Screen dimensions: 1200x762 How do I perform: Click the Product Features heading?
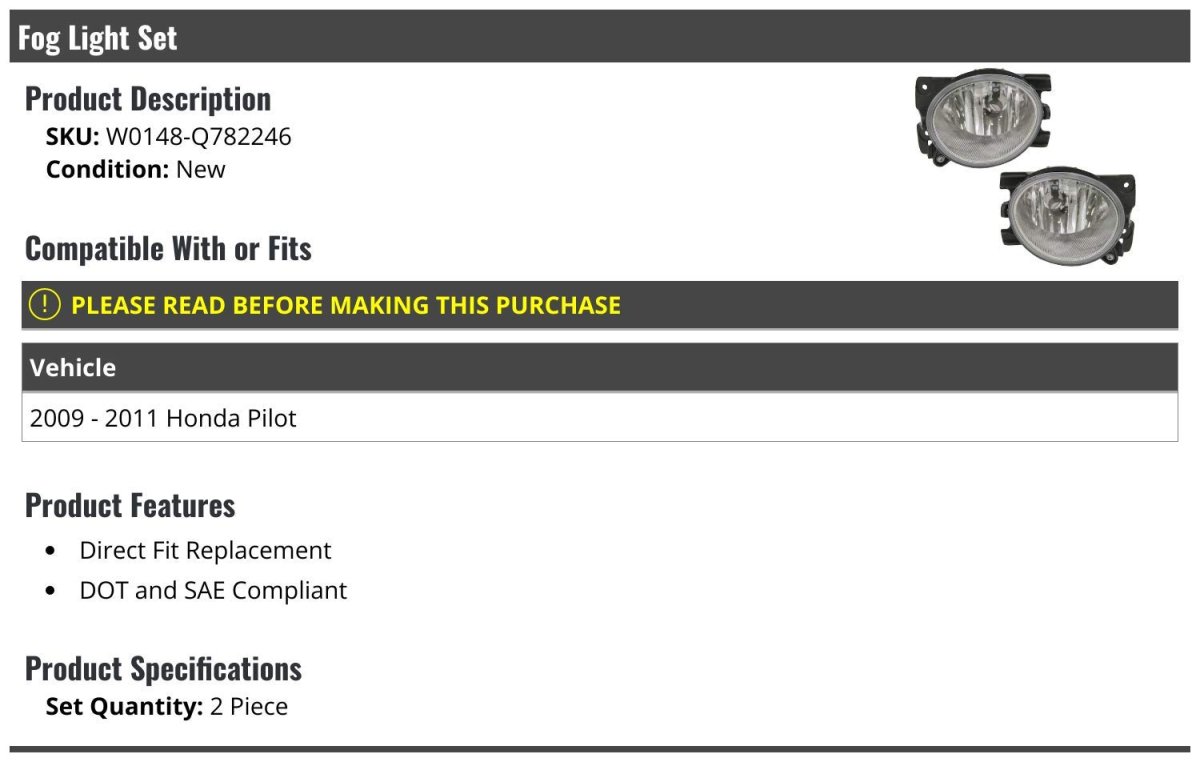[x=130, y=506]
